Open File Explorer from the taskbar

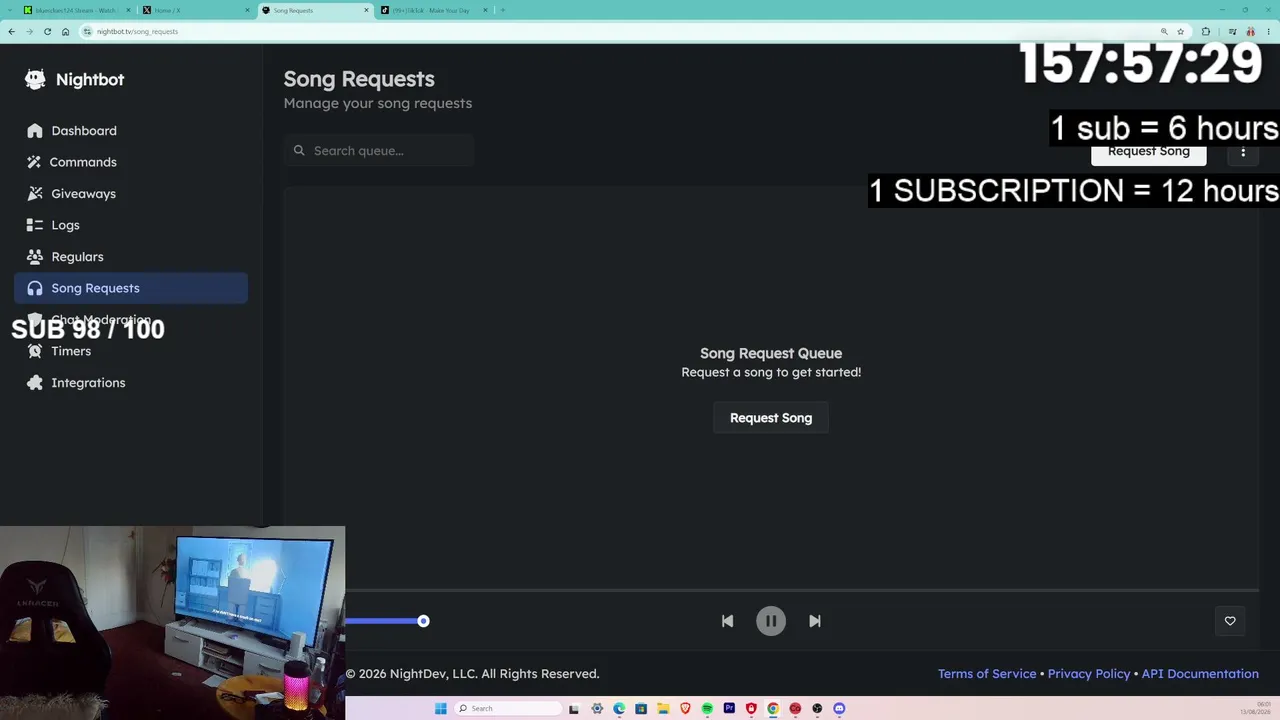663,709
